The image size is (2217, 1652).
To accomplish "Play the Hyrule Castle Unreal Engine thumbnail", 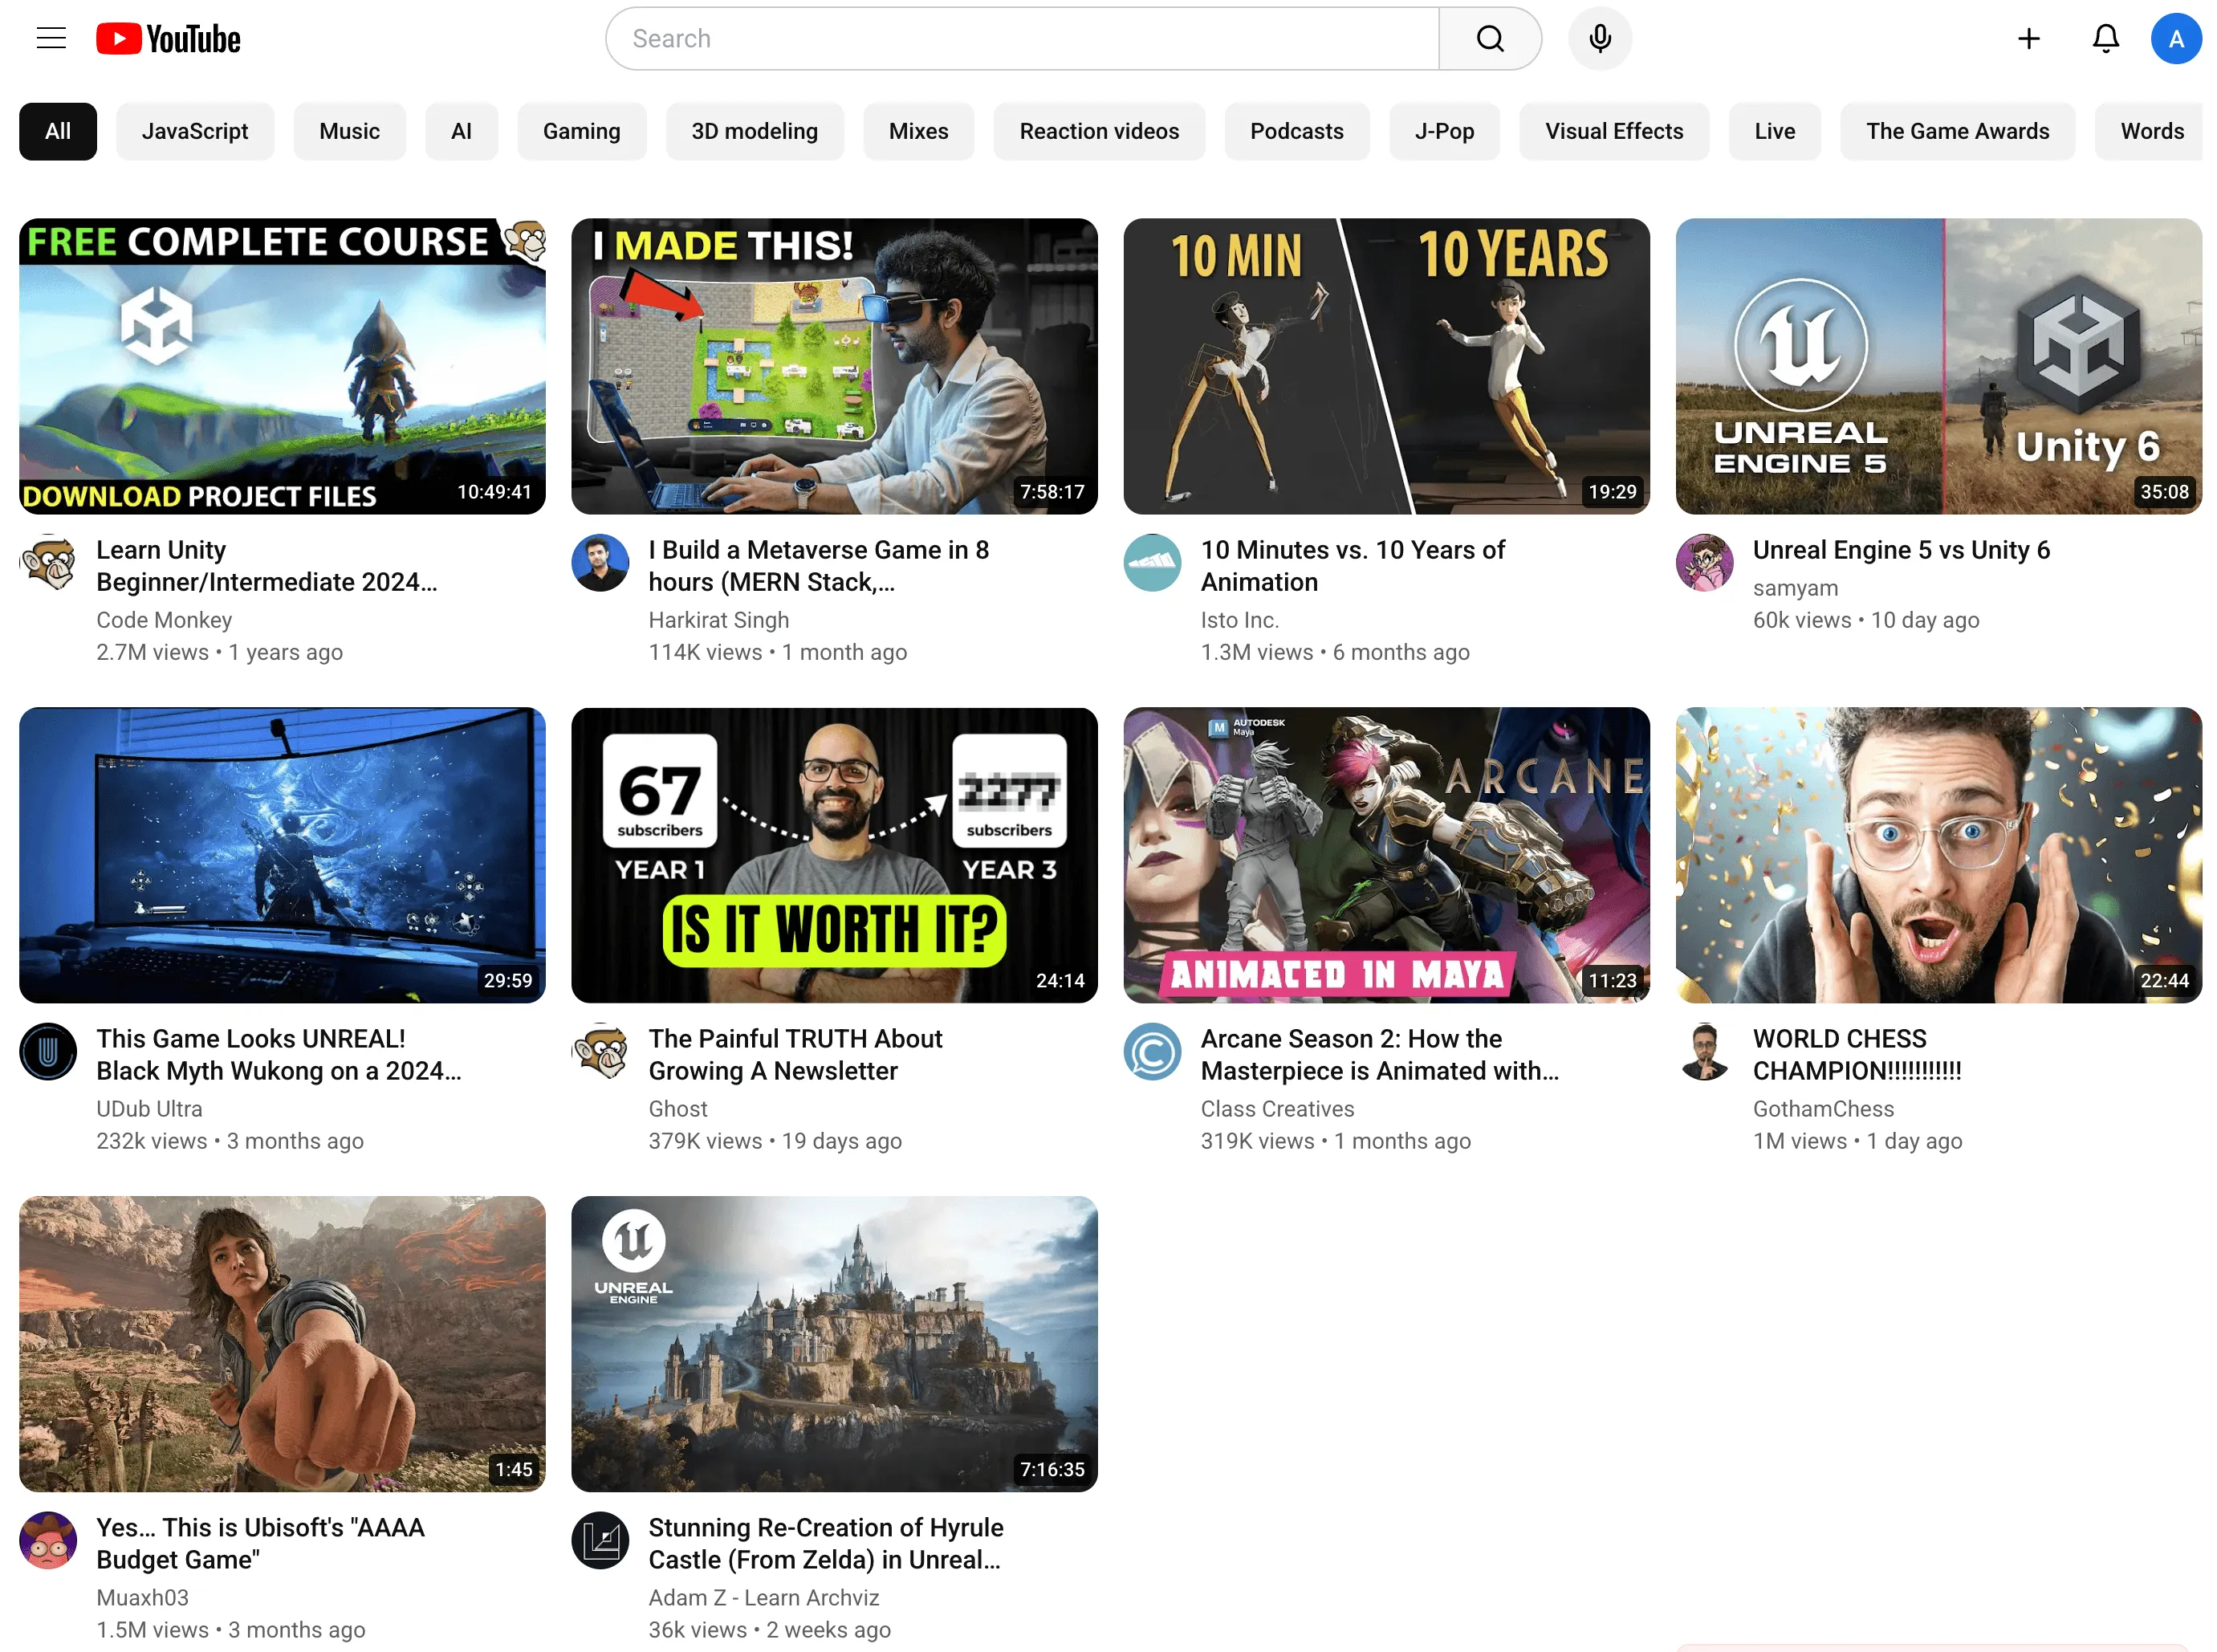I will 834,1344.
